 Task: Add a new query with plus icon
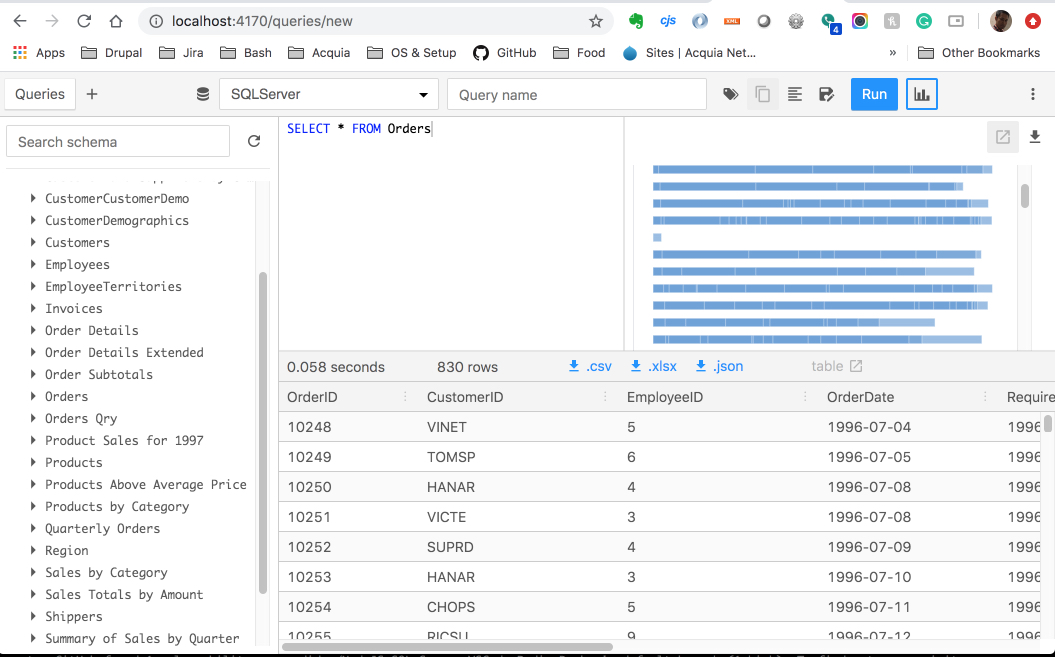coord(92,94)
